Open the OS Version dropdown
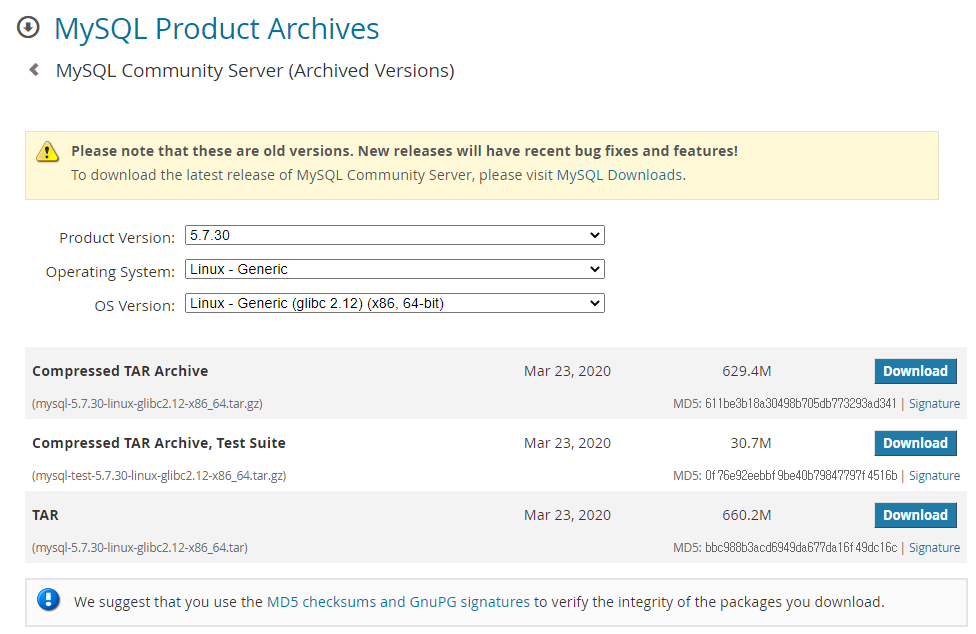976x634 pixels. pos(395,304)
